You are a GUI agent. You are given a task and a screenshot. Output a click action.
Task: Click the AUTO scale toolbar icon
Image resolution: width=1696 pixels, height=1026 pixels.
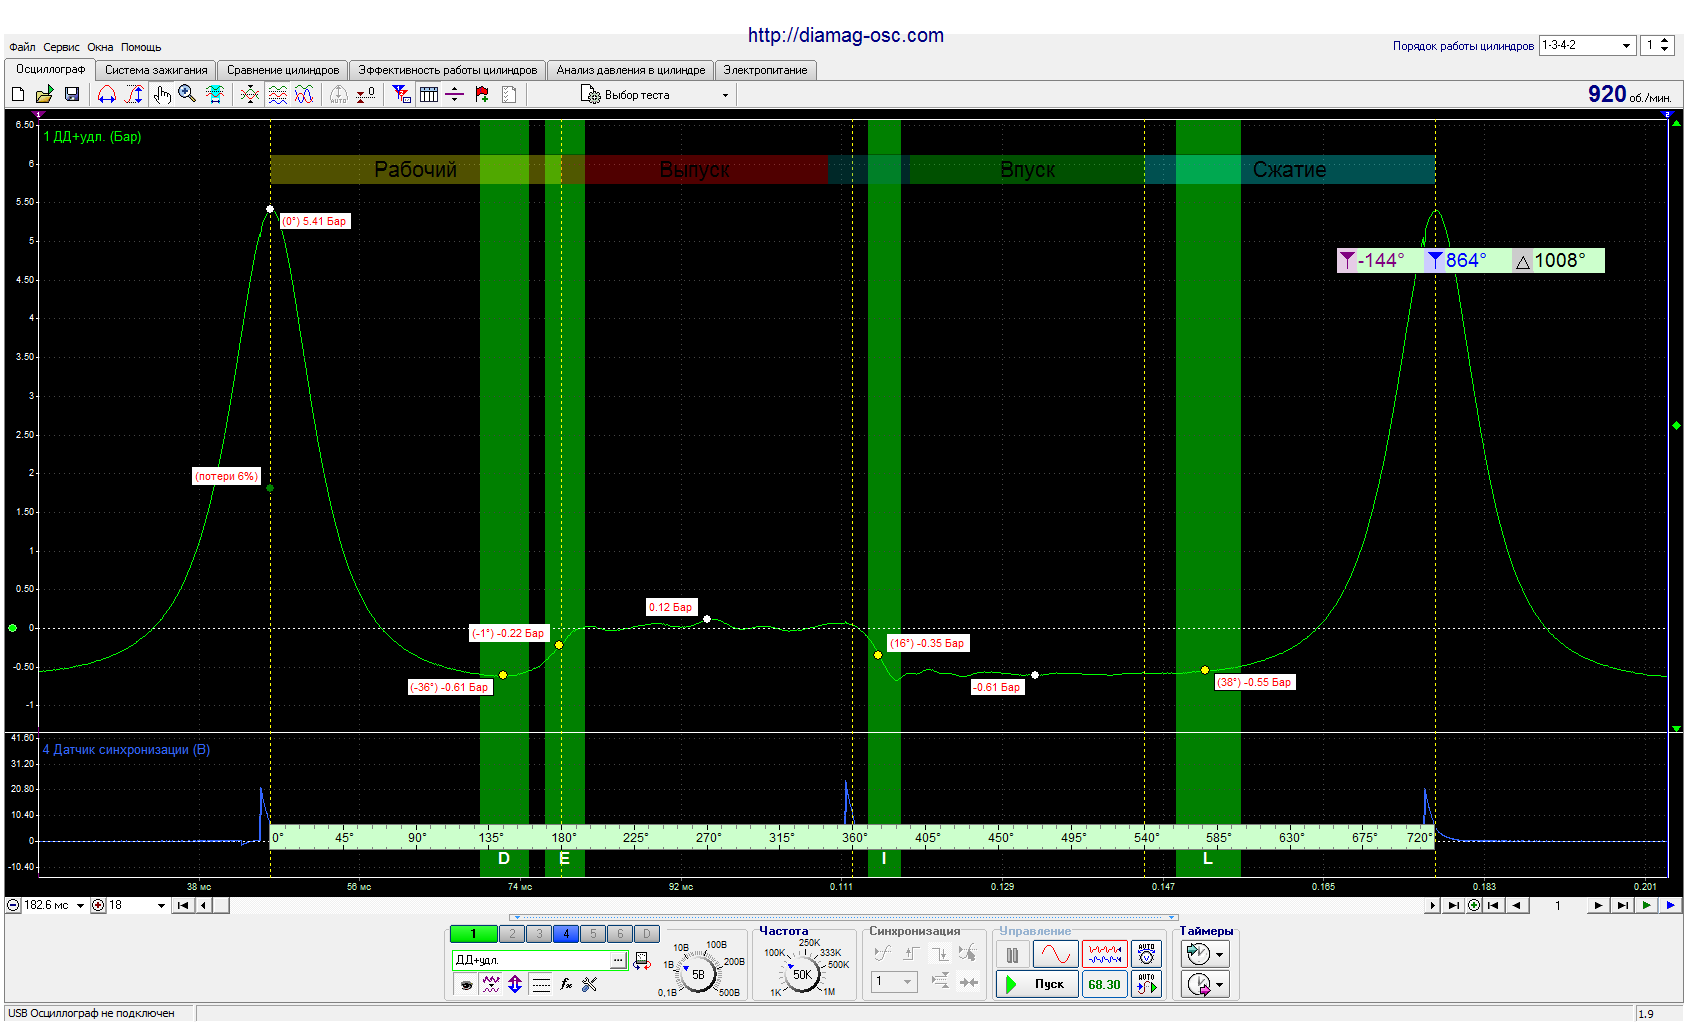tap(339, 94)
